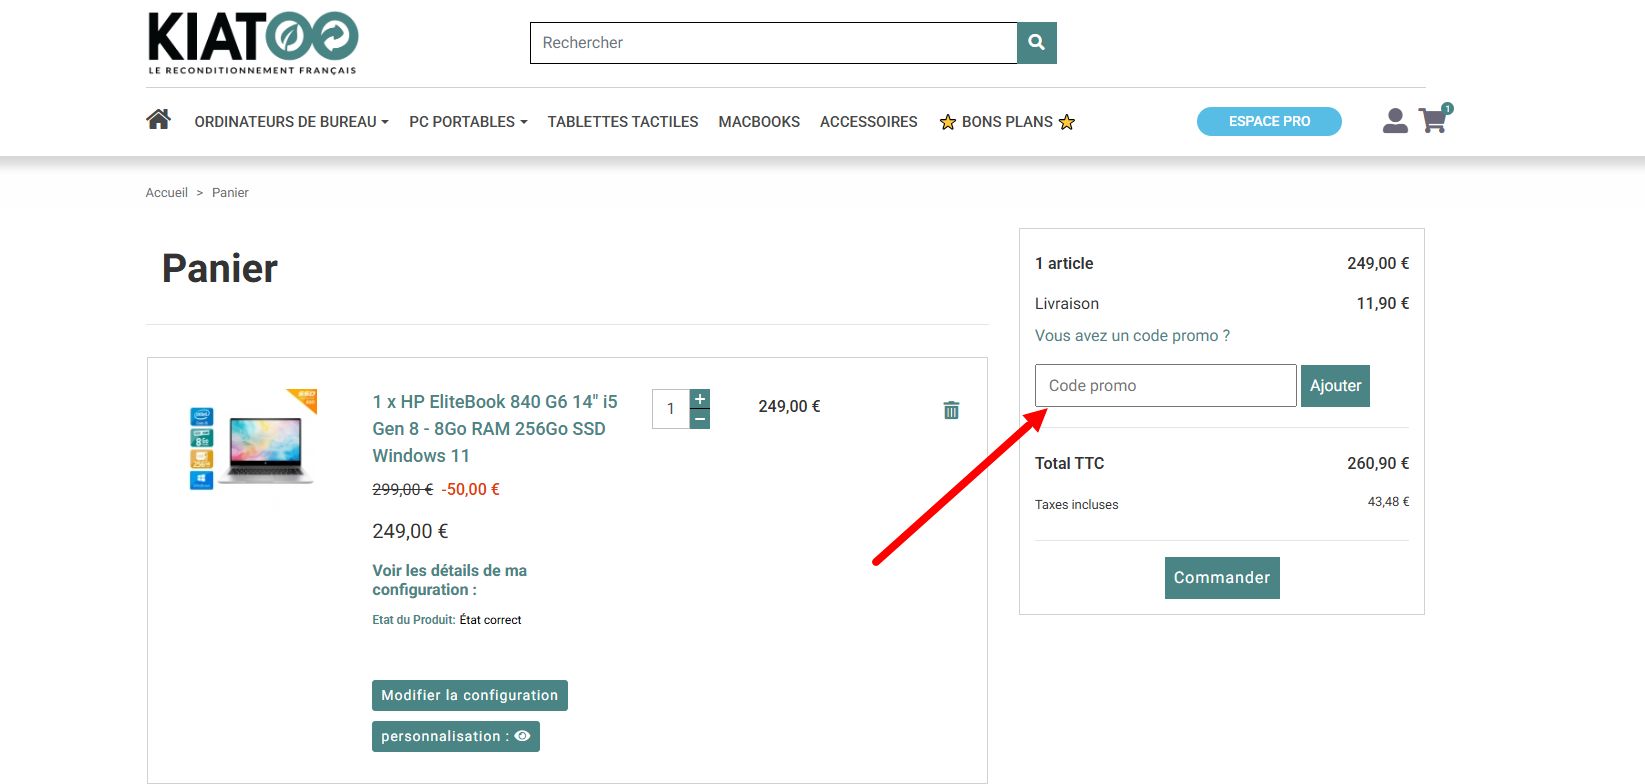Image resolution: width=1645 pixels, height=784 pixels.
Task: Click the 43,48 € taxes amount
Action: [x=1389, y=502]
